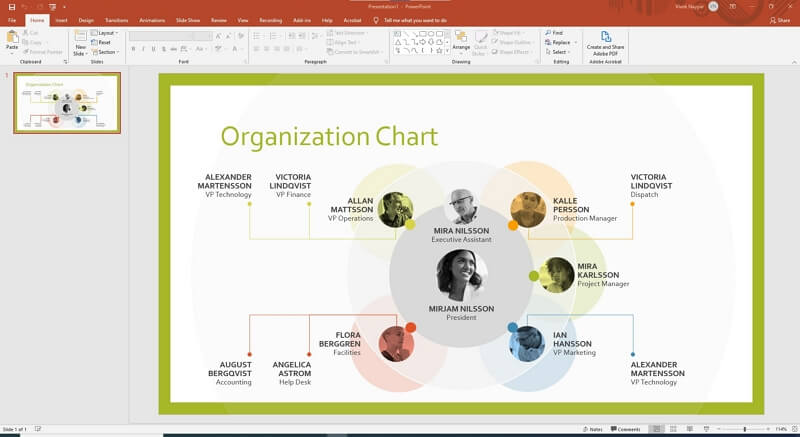Image resolution: width=800 pixels, height=437 pixels.
Task: Click the Share button
Action: 780,20
